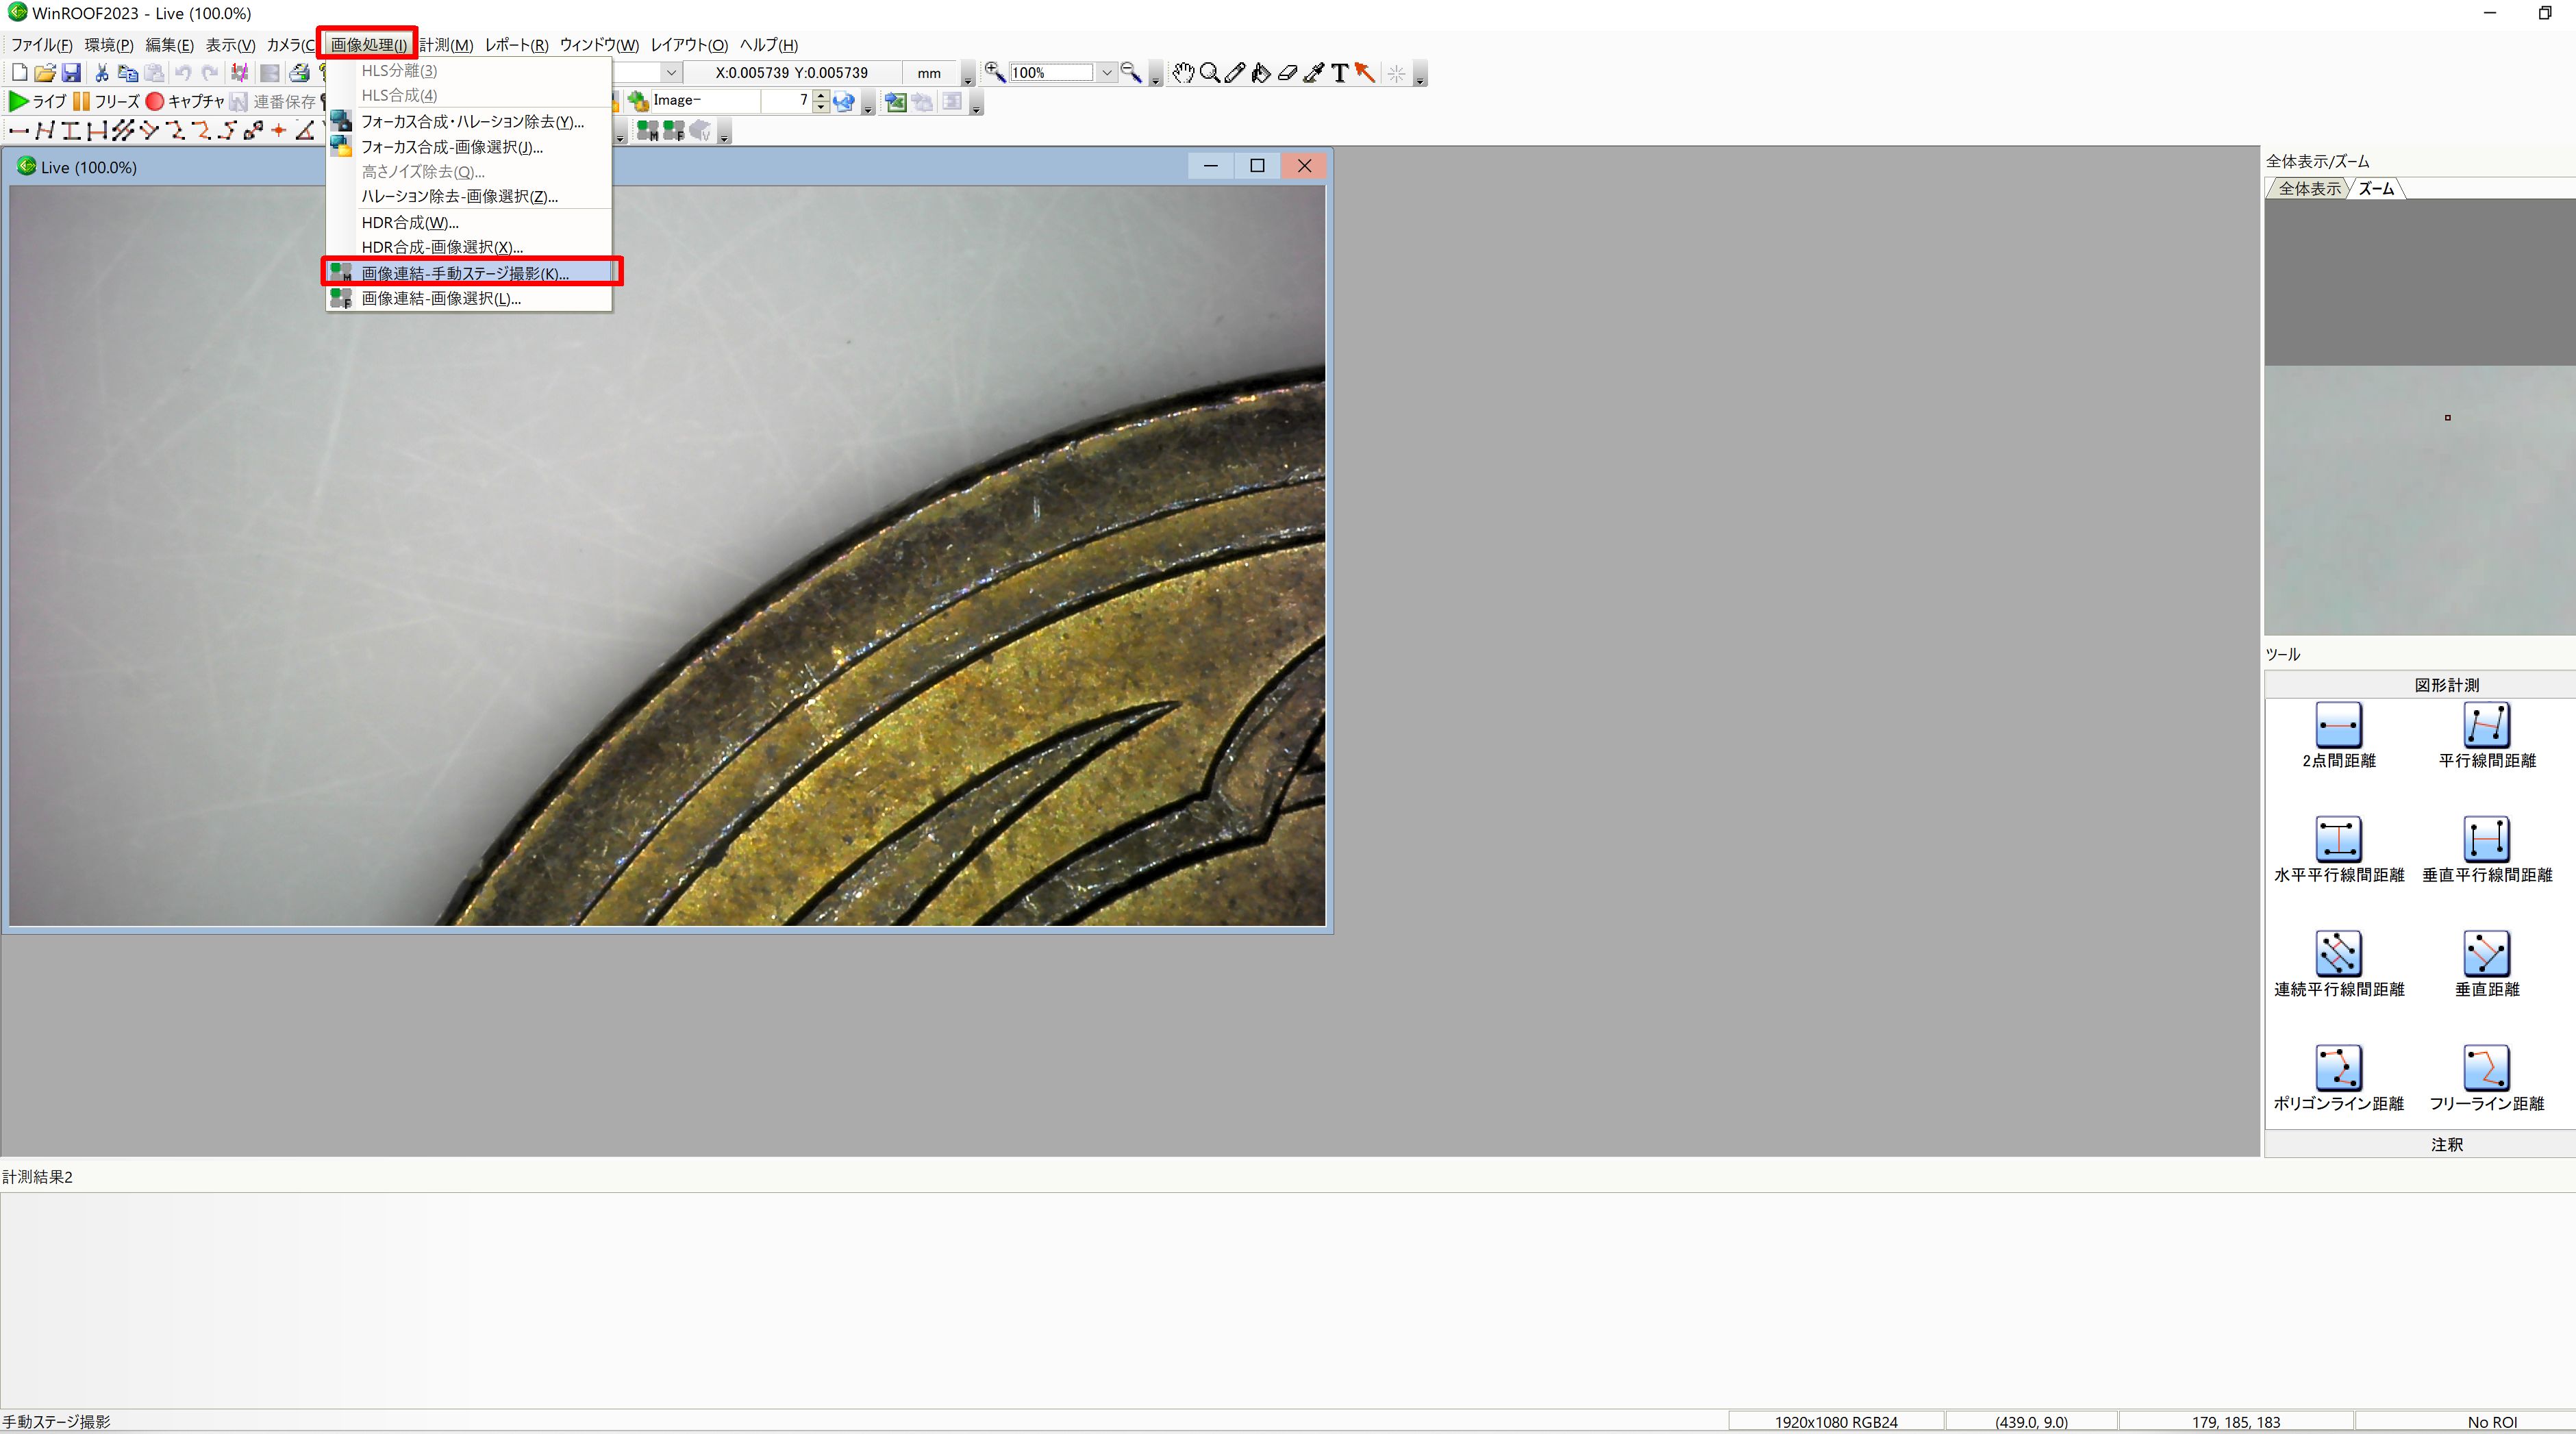Screen dimensions: 2576x1434
Task: Open the 編集(E) menu
Action: point(169,45)
